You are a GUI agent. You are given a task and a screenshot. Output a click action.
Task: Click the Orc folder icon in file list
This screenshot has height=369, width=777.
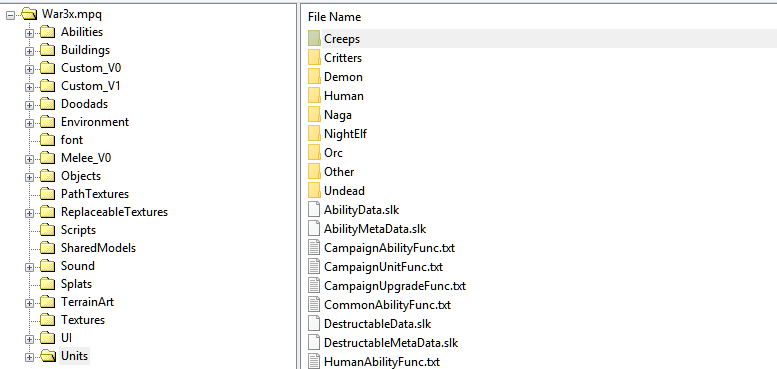pyautogui.click(x=314, y=153)
